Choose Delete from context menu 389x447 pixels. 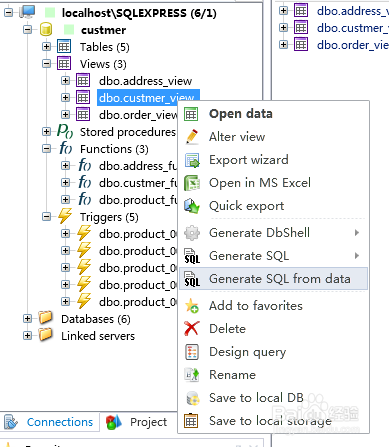tap(273, 329)
